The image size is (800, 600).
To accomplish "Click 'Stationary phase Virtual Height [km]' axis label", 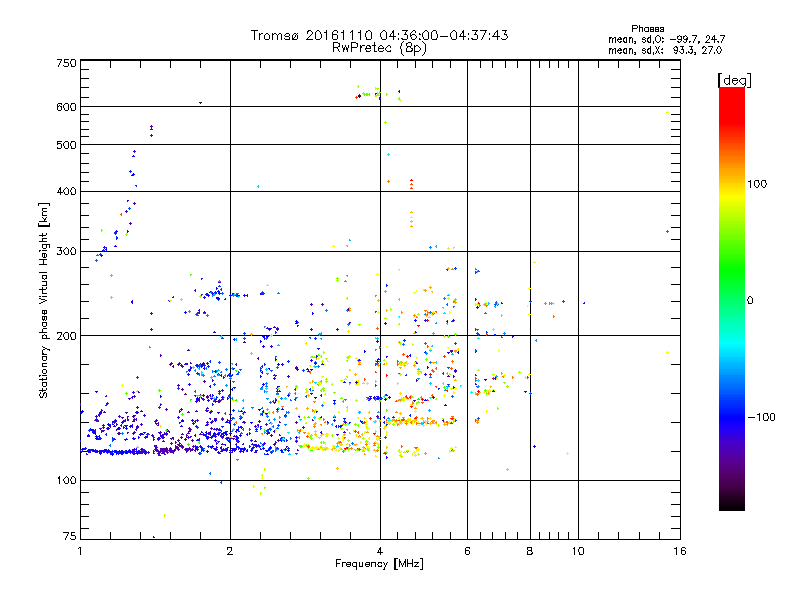I will point(44,300).
